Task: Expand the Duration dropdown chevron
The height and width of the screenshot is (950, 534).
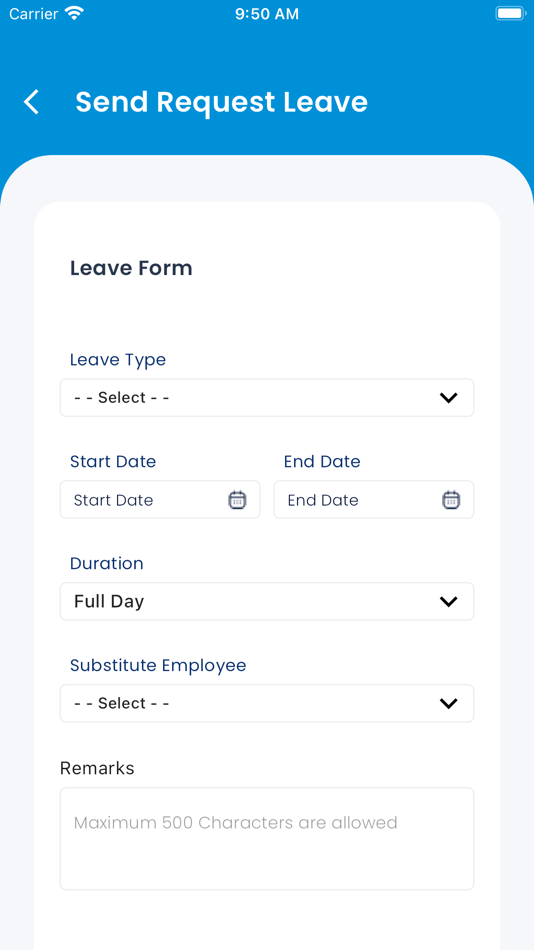Action: (449, 602)
